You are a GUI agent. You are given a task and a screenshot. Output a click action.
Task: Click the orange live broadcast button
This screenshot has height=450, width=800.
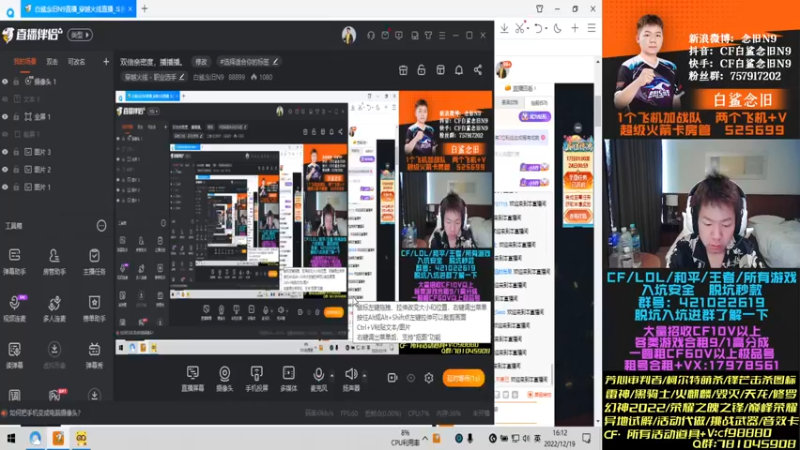tap(463, 379)
